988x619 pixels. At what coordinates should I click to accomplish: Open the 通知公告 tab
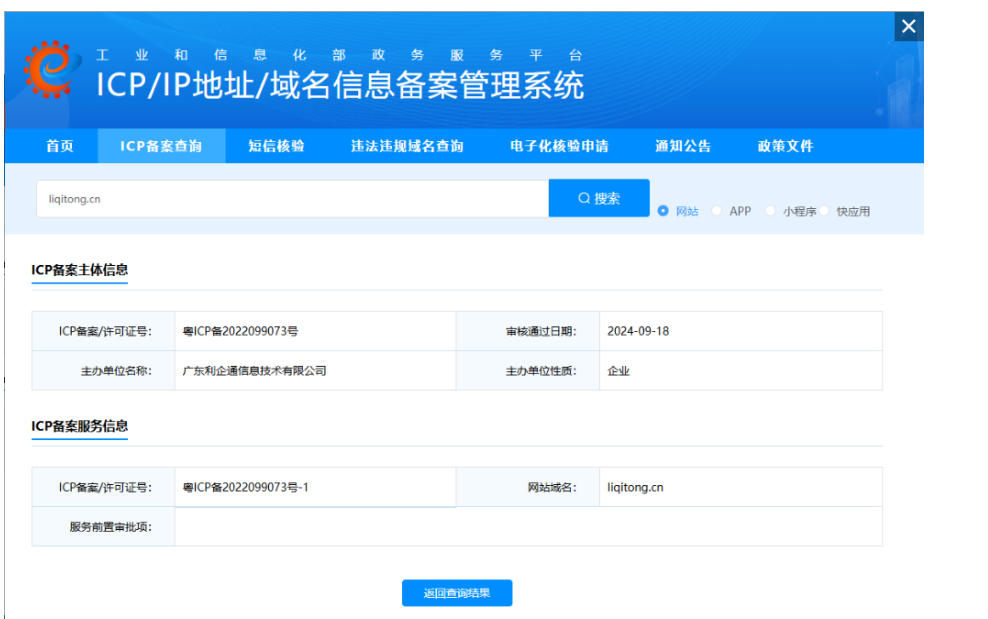point(683,146)
